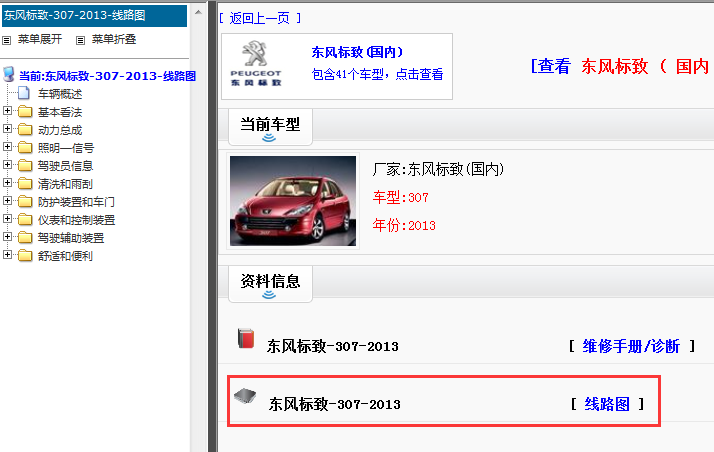Expand the 仪表和控制装置 tree node
This screenshot has height=452, width=714.
(x=7, y=219)
